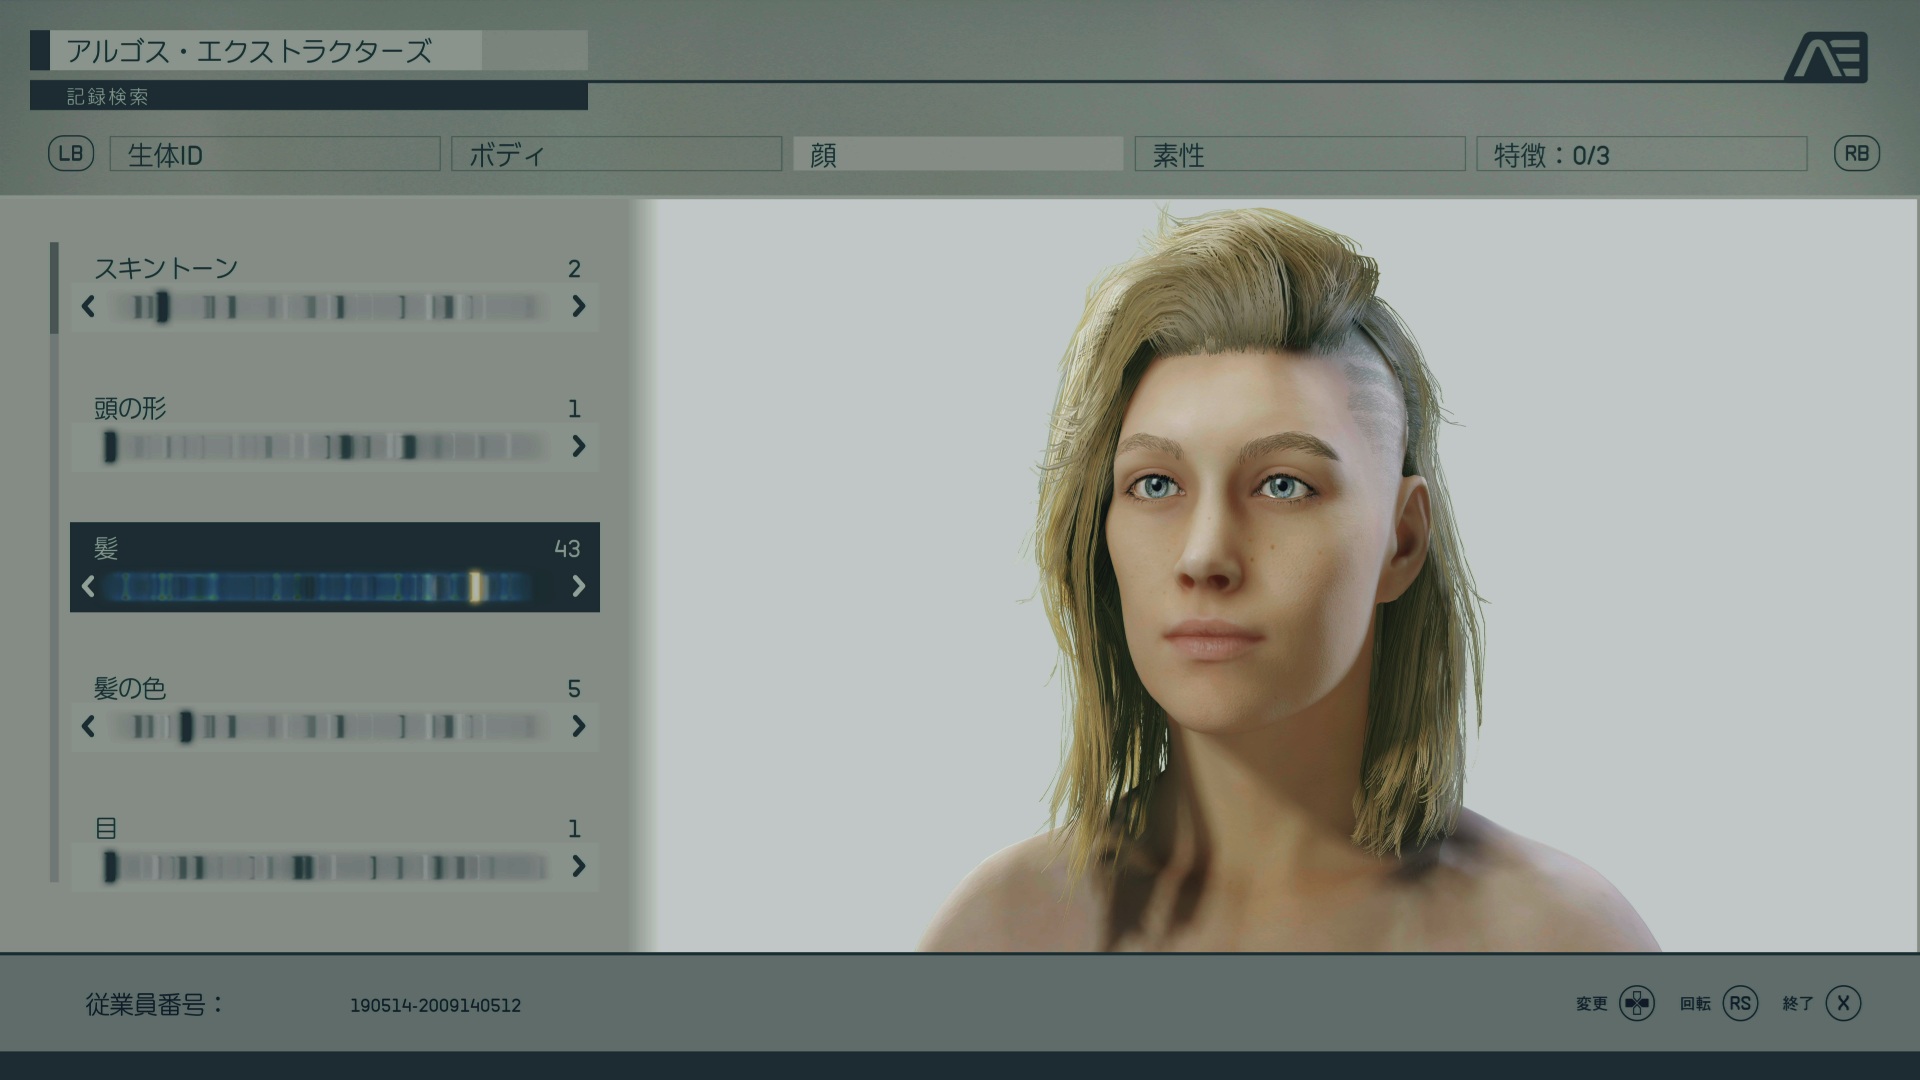Switch to the 生体ID tab
Image resolution: width=1920 pixels, height=1080 pixels.
(275, 154)
